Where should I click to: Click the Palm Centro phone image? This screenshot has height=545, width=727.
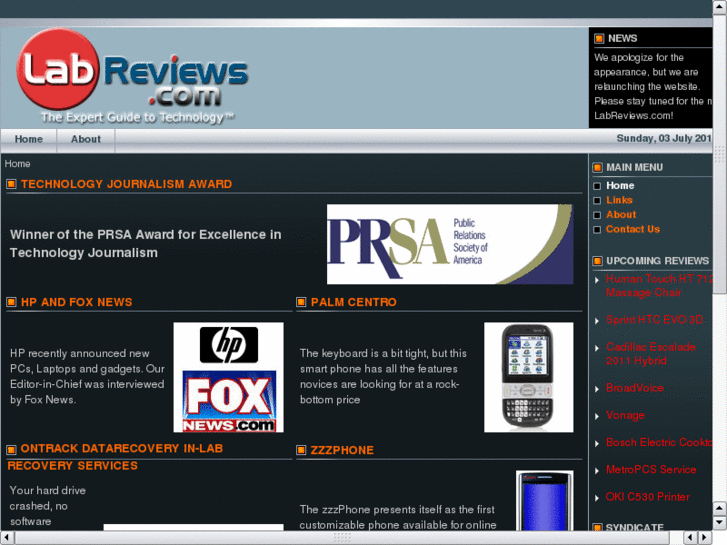pyautogui.click(x=529, y=378)
